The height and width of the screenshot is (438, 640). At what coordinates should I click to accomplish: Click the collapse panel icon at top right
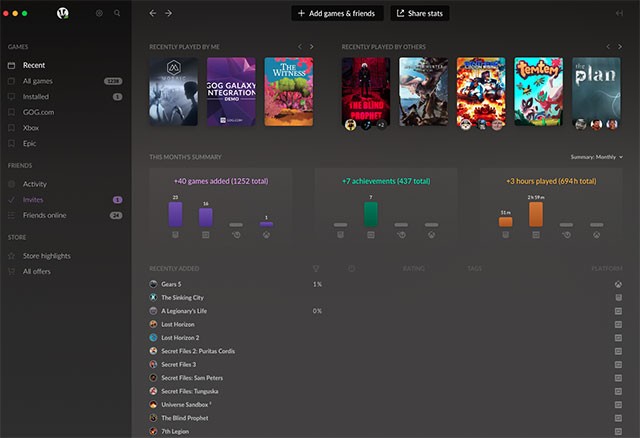click(x=620, y=13)
